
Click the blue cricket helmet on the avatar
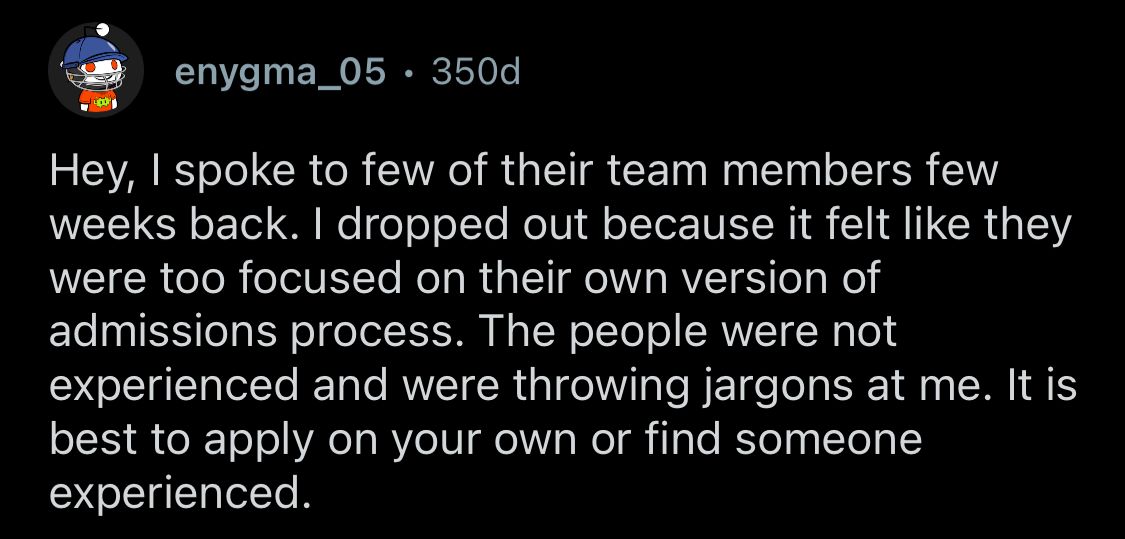click(x=95, y=49)
